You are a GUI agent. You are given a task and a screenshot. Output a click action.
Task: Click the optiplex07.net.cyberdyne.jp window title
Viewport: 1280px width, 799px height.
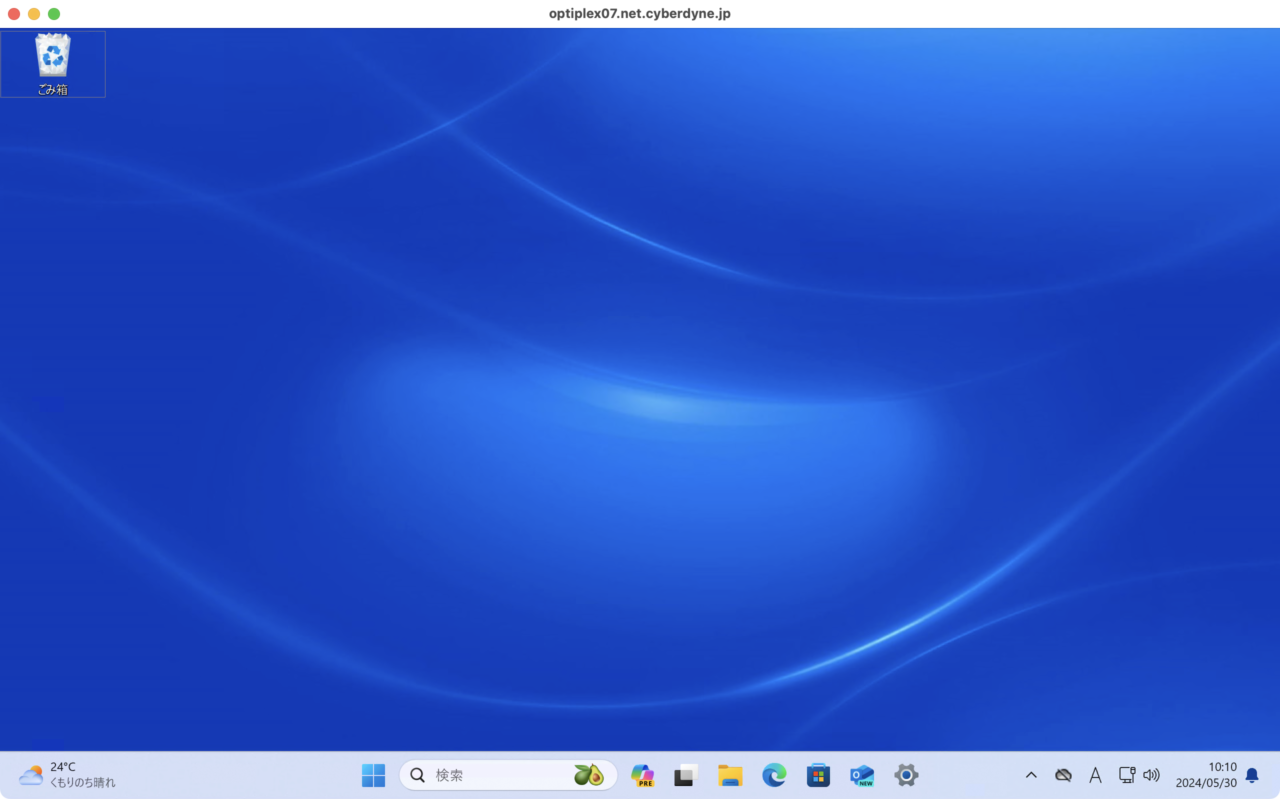(640, 14)
